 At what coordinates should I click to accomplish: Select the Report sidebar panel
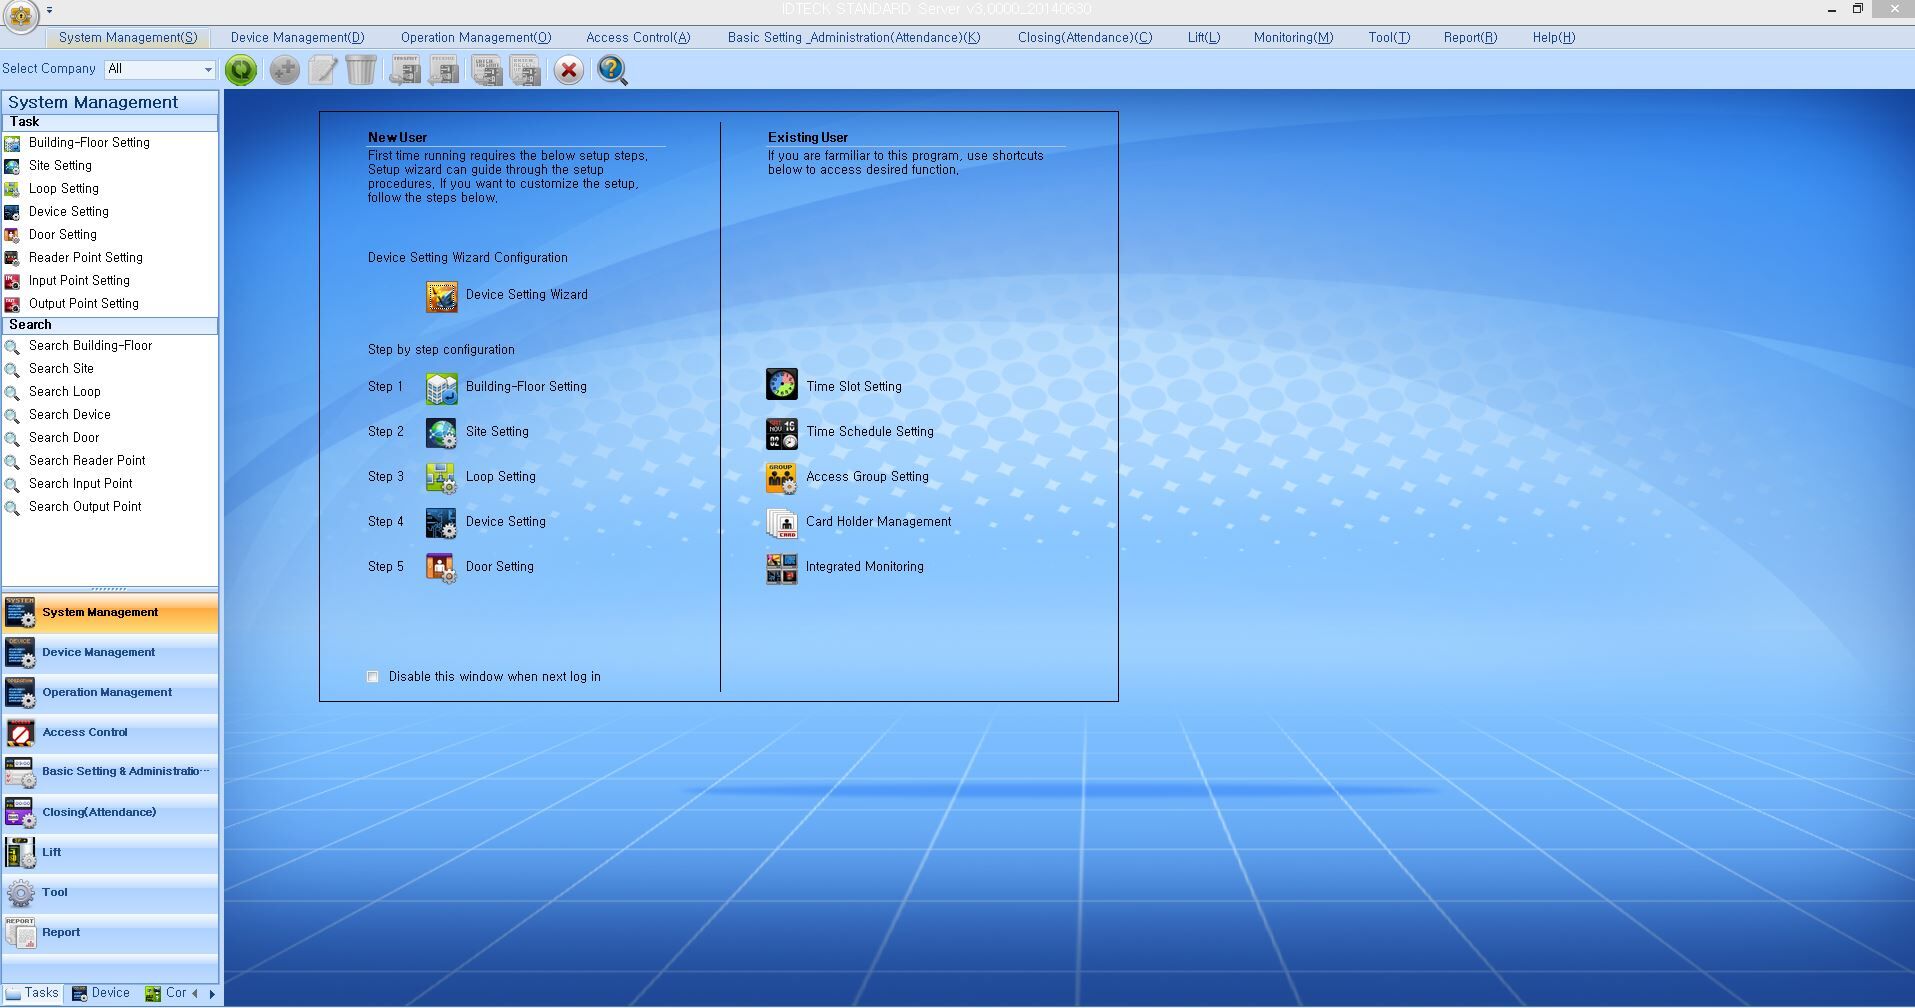pos(60,932)
